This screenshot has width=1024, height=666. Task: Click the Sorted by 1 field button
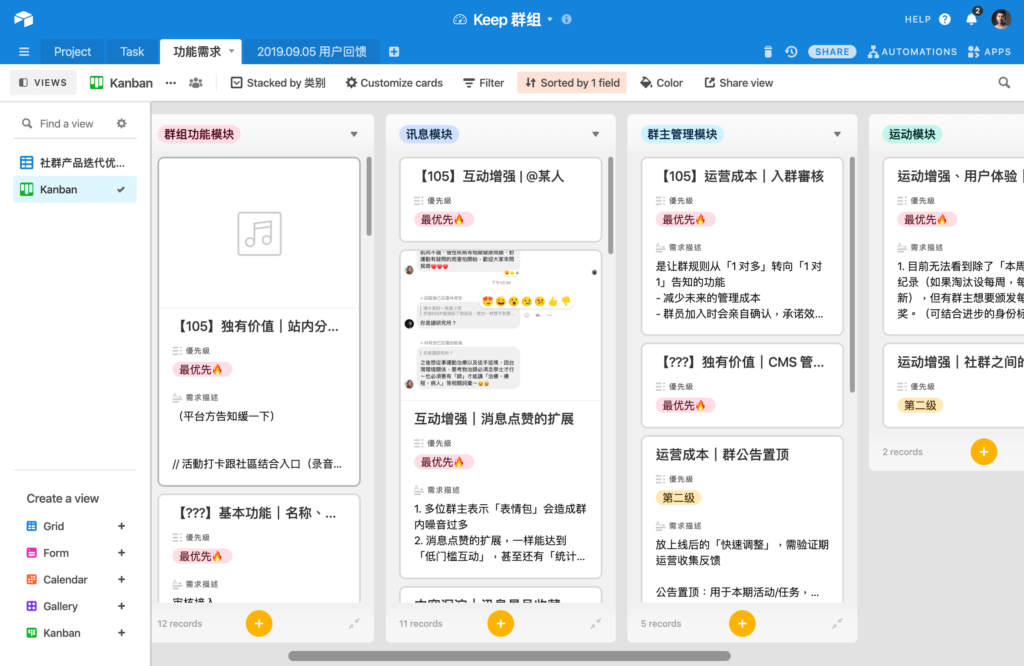pos(572,83)
